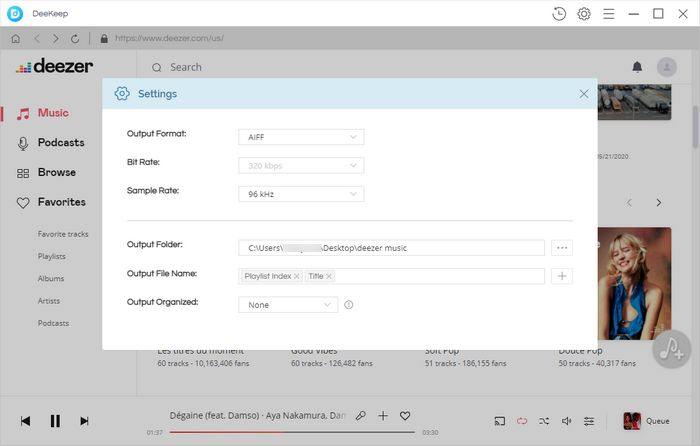700x446 pixels.
Task: Go to Albums under Favorites
Action: pos(51,279)
